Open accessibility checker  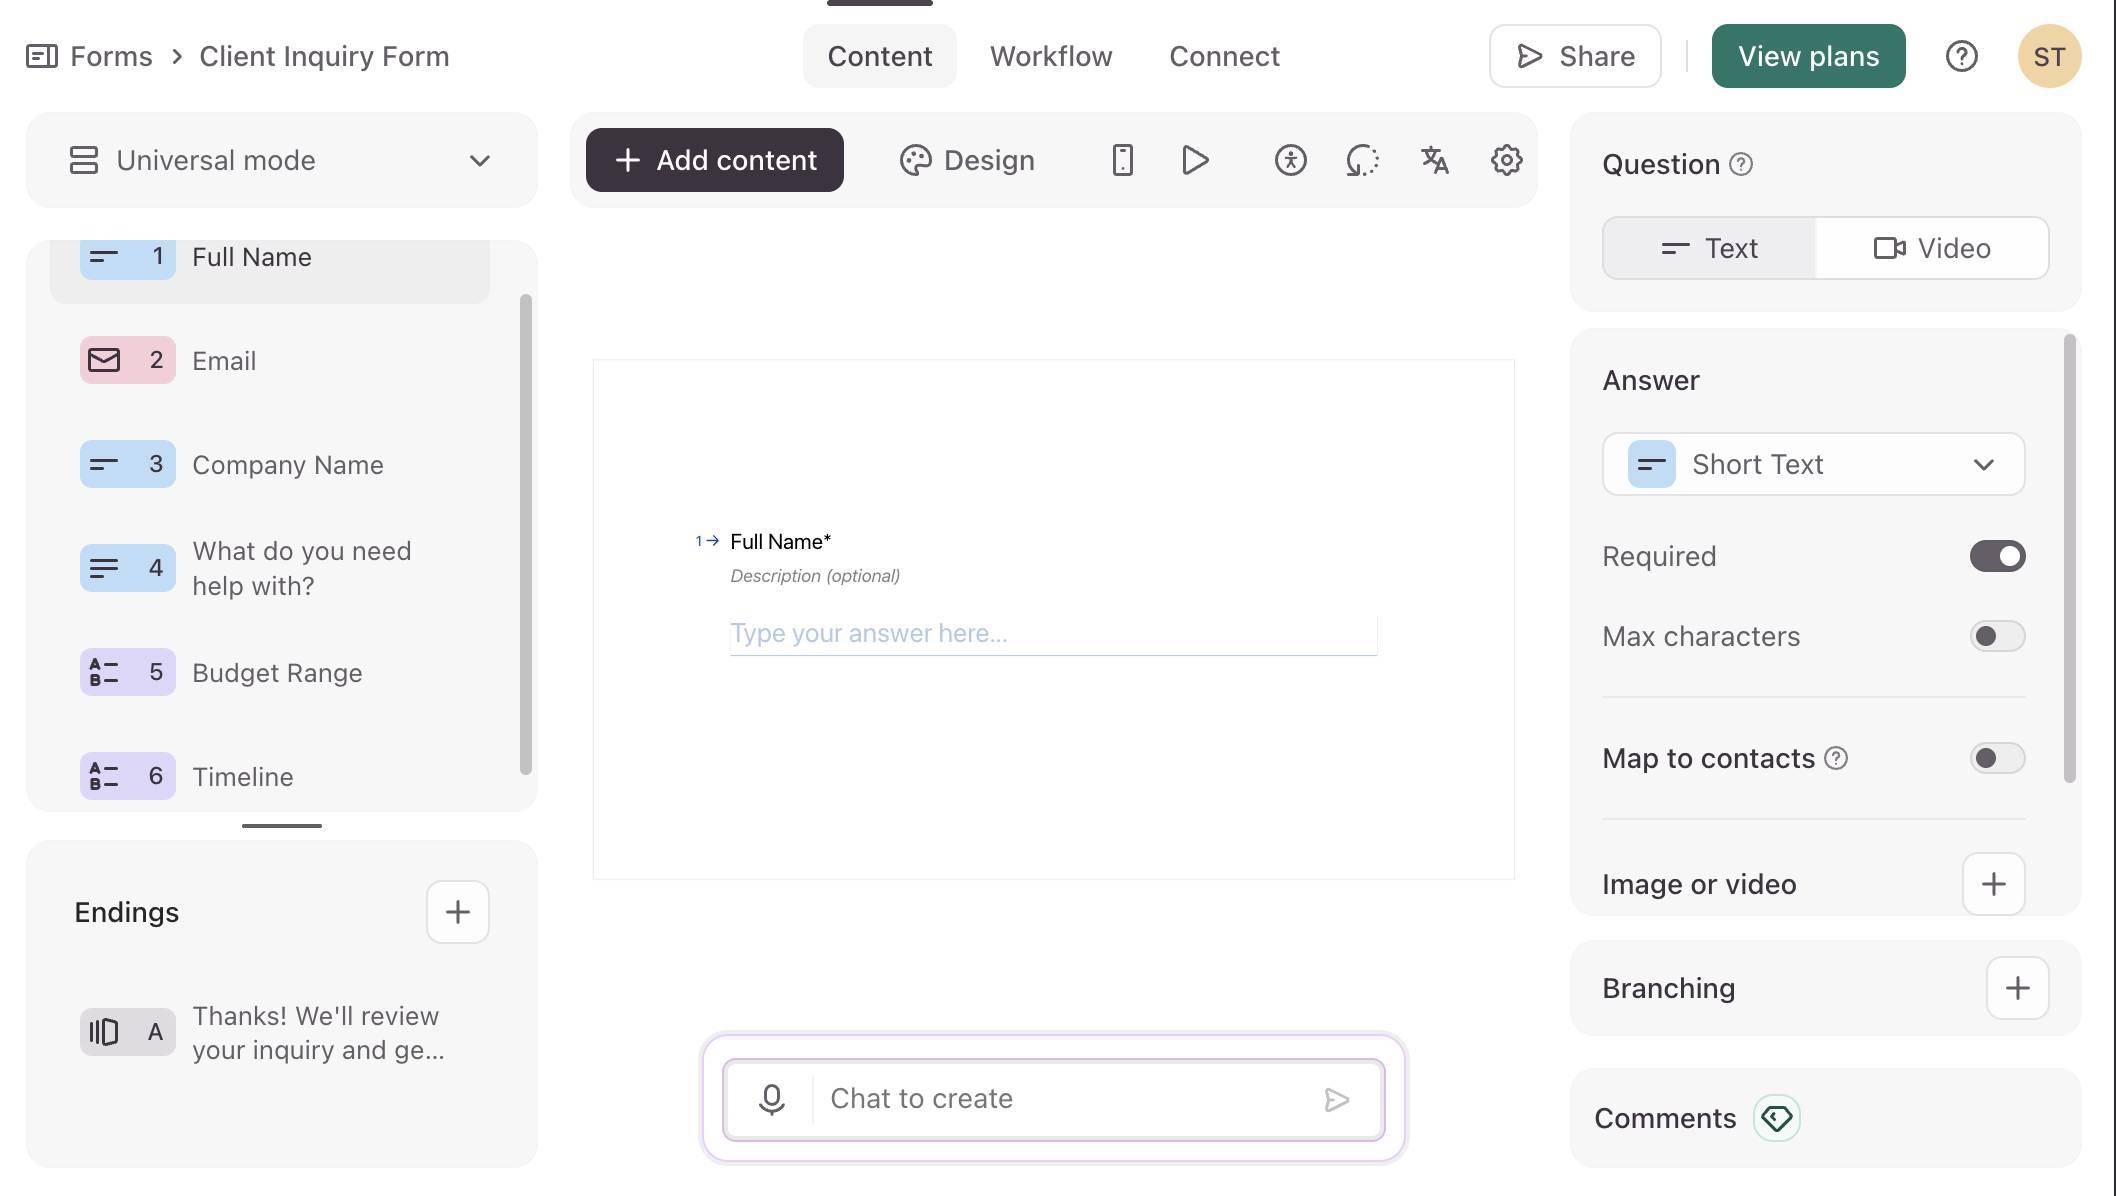point(1289,159)
